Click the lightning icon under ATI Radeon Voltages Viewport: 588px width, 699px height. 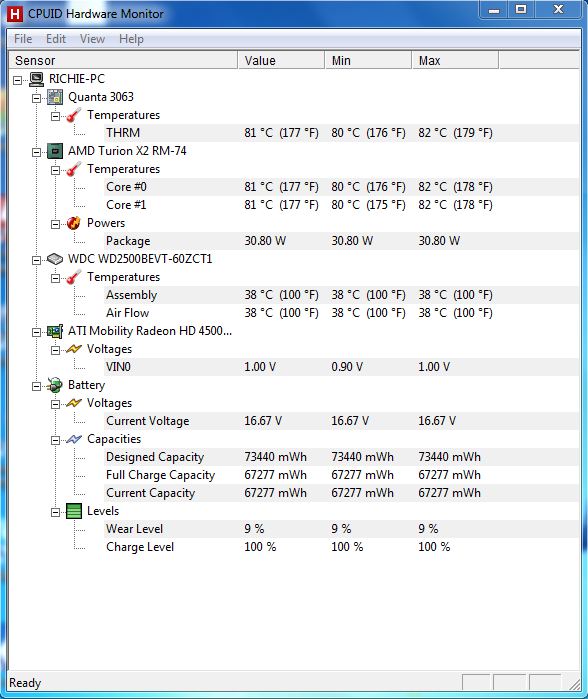tap(74, 349)
